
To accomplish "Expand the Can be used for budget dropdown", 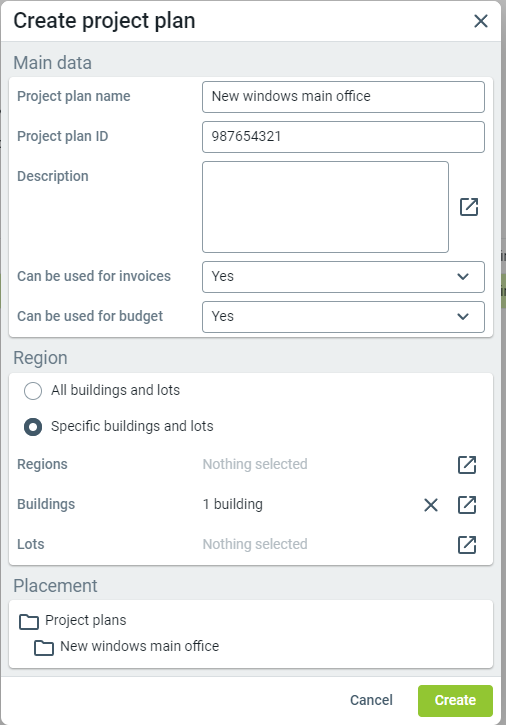I will click(x=343, y=317).
